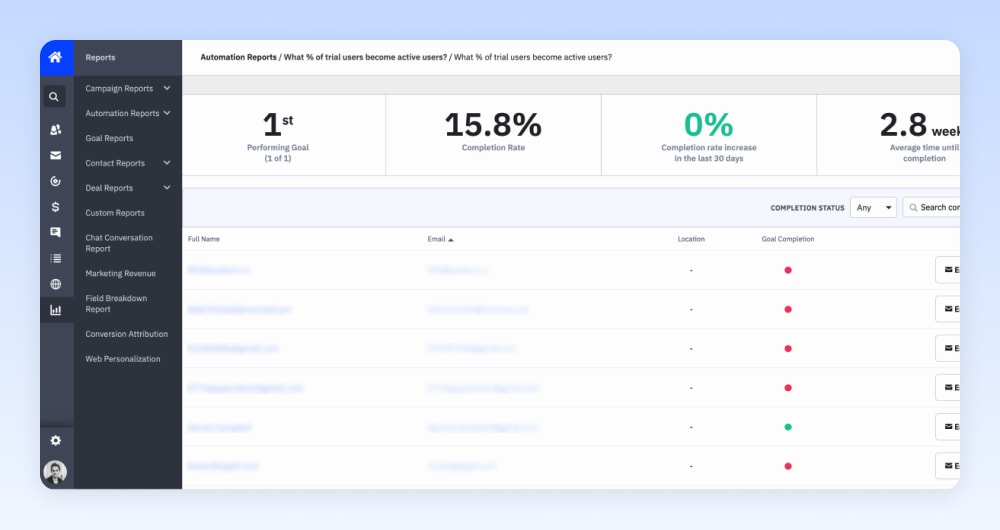The height and width of the screenshot is (530, 1000).
Task: Open the Contacts people icon
Action: pyautogui.click(x=55, y=129)
